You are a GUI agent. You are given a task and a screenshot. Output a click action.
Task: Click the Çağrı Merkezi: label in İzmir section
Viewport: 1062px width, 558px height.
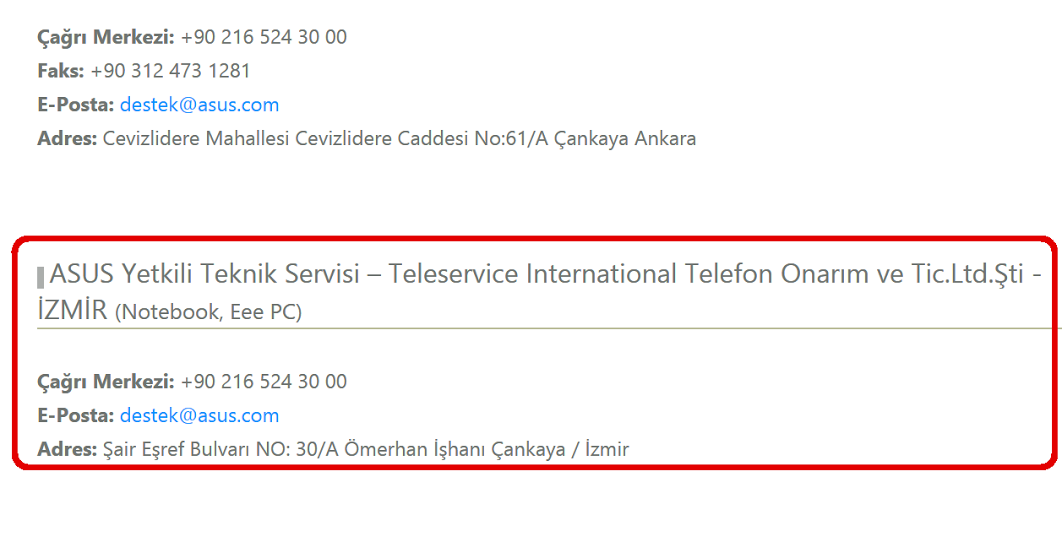click(106, 383)
